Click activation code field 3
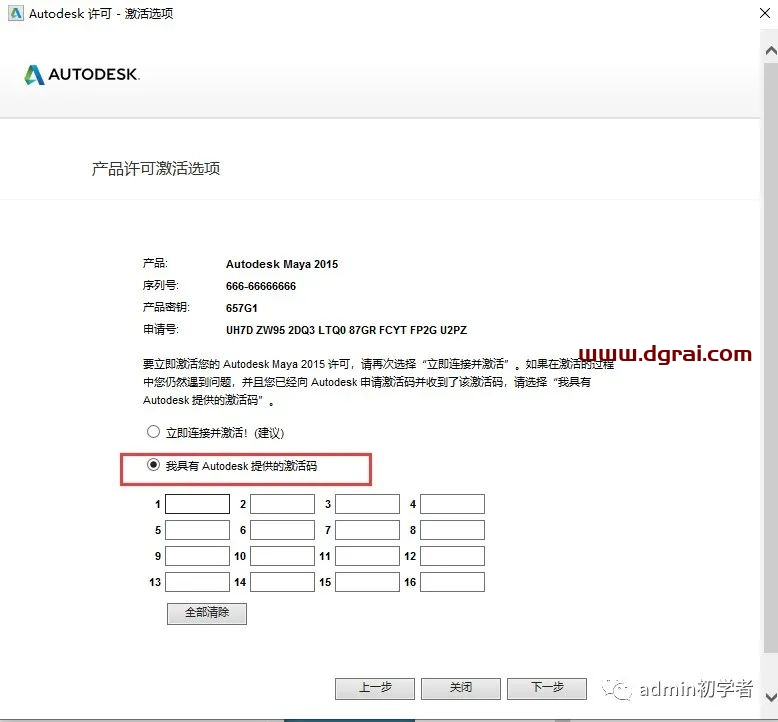Screen dimensions: 778x722 click(367, 504)
